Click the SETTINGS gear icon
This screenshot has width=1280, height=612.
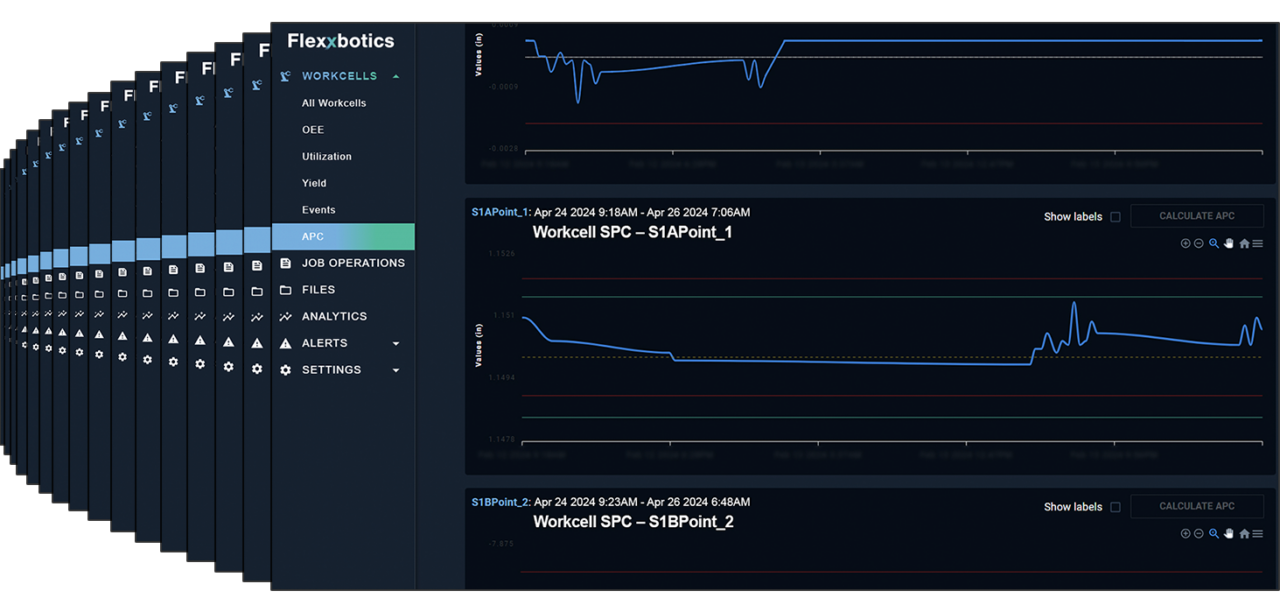[284, 369]
